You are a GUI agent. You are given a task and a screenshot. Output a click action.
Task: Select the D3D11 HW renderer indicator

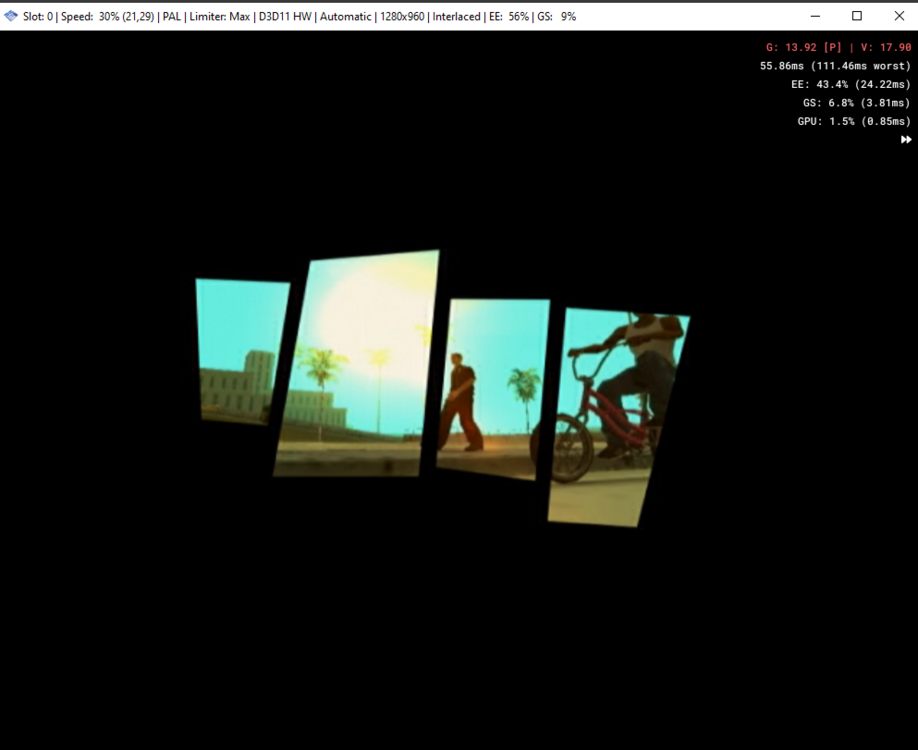tap(283, 16)
